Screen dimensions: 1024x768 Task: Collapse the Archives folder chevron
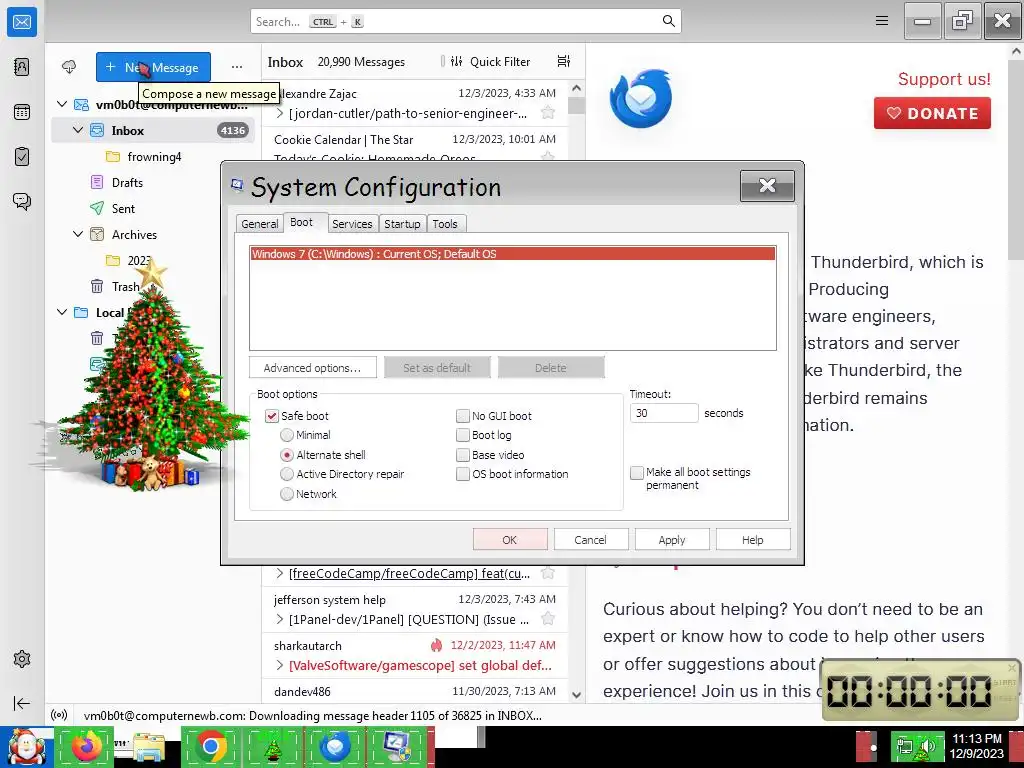point(78,234)
